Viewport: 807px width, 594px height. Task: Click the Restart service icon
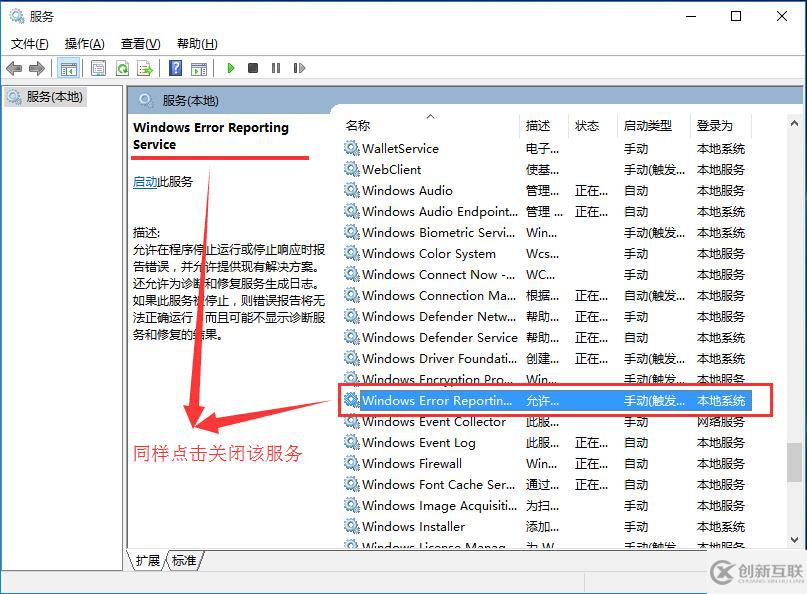tap(299, 68)
